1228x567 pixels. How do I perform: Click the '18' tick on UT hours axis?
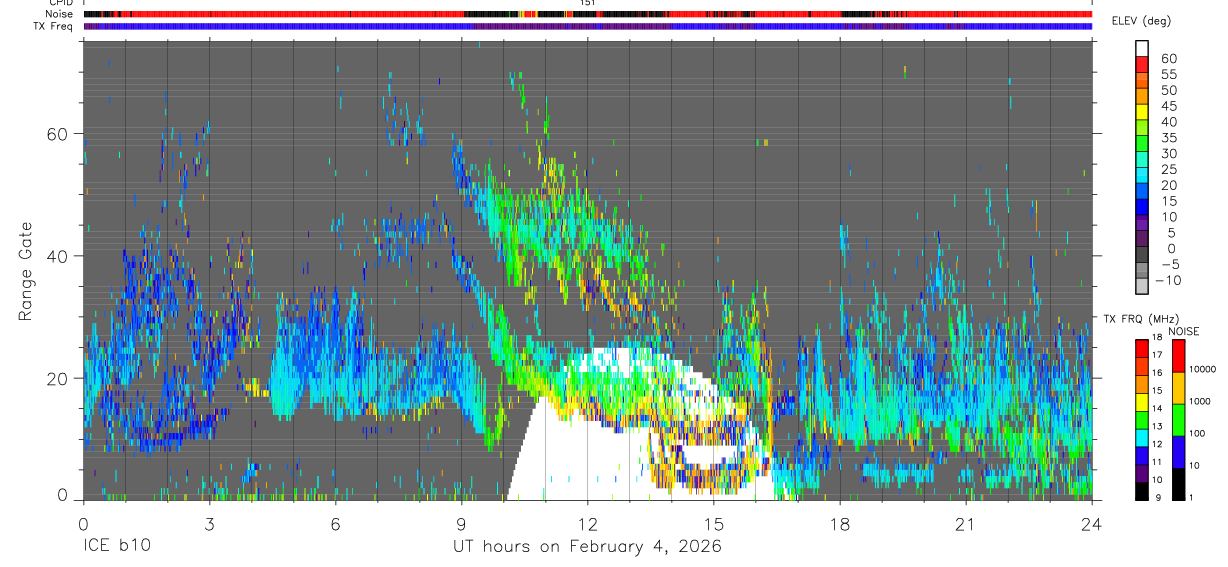(840, 523)
